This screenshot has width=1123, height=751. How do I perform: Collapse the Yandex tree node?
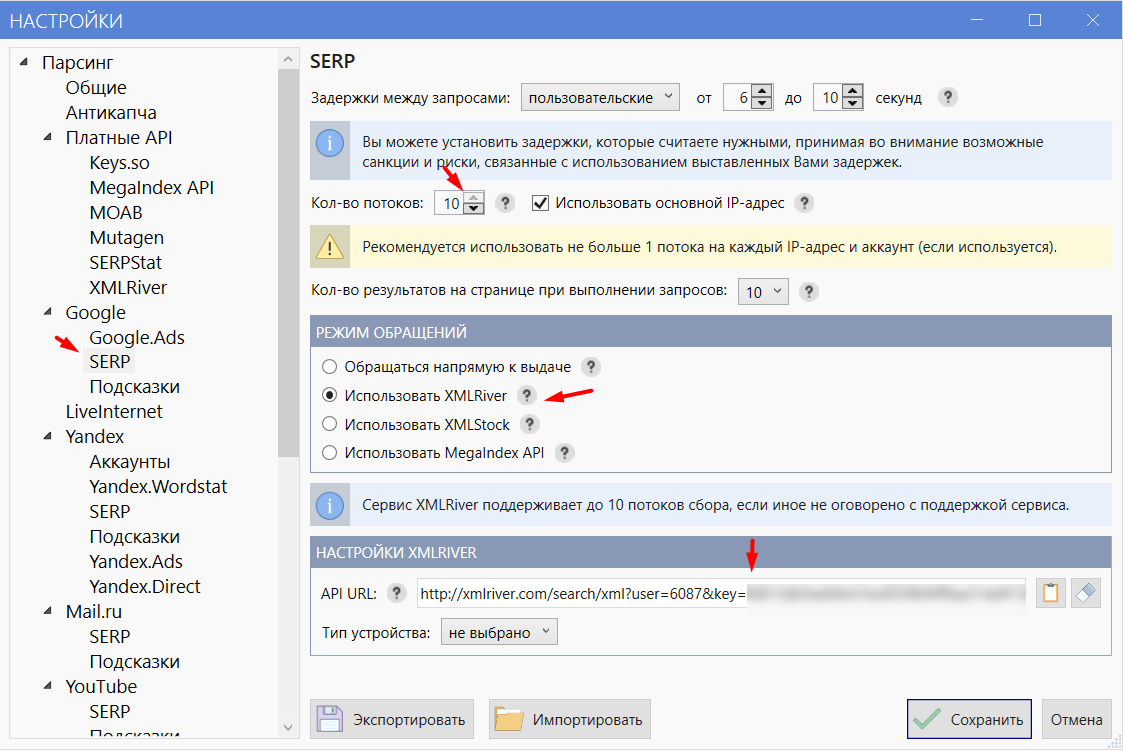coord(48,436)
